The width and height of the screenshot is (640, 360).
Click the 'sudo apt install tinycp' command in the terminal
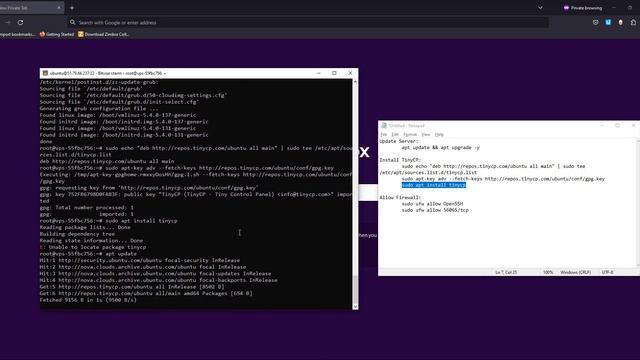coord(141,220)
